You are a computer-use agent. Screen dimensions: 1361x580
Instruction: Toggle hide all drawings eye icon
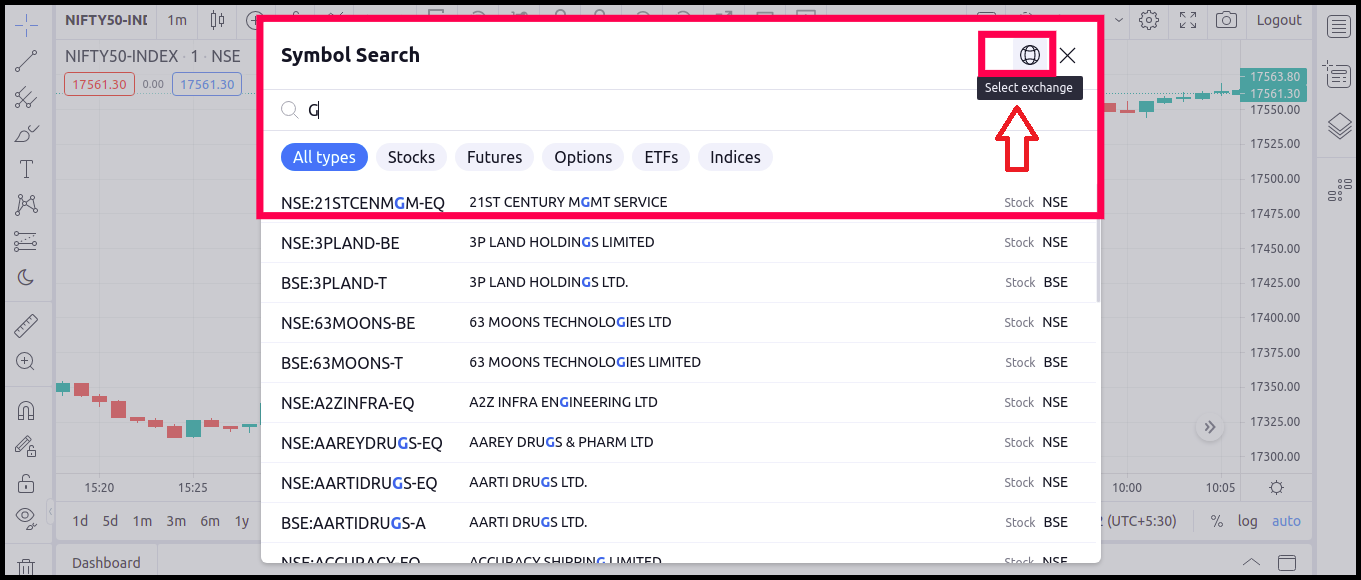26,516
